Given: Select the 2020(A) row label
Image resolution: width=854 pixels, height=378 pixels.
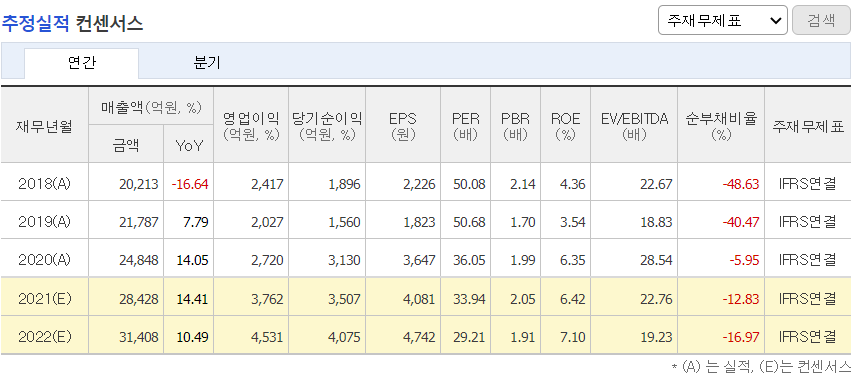Looking at the screenshot, I should point(45,260).
